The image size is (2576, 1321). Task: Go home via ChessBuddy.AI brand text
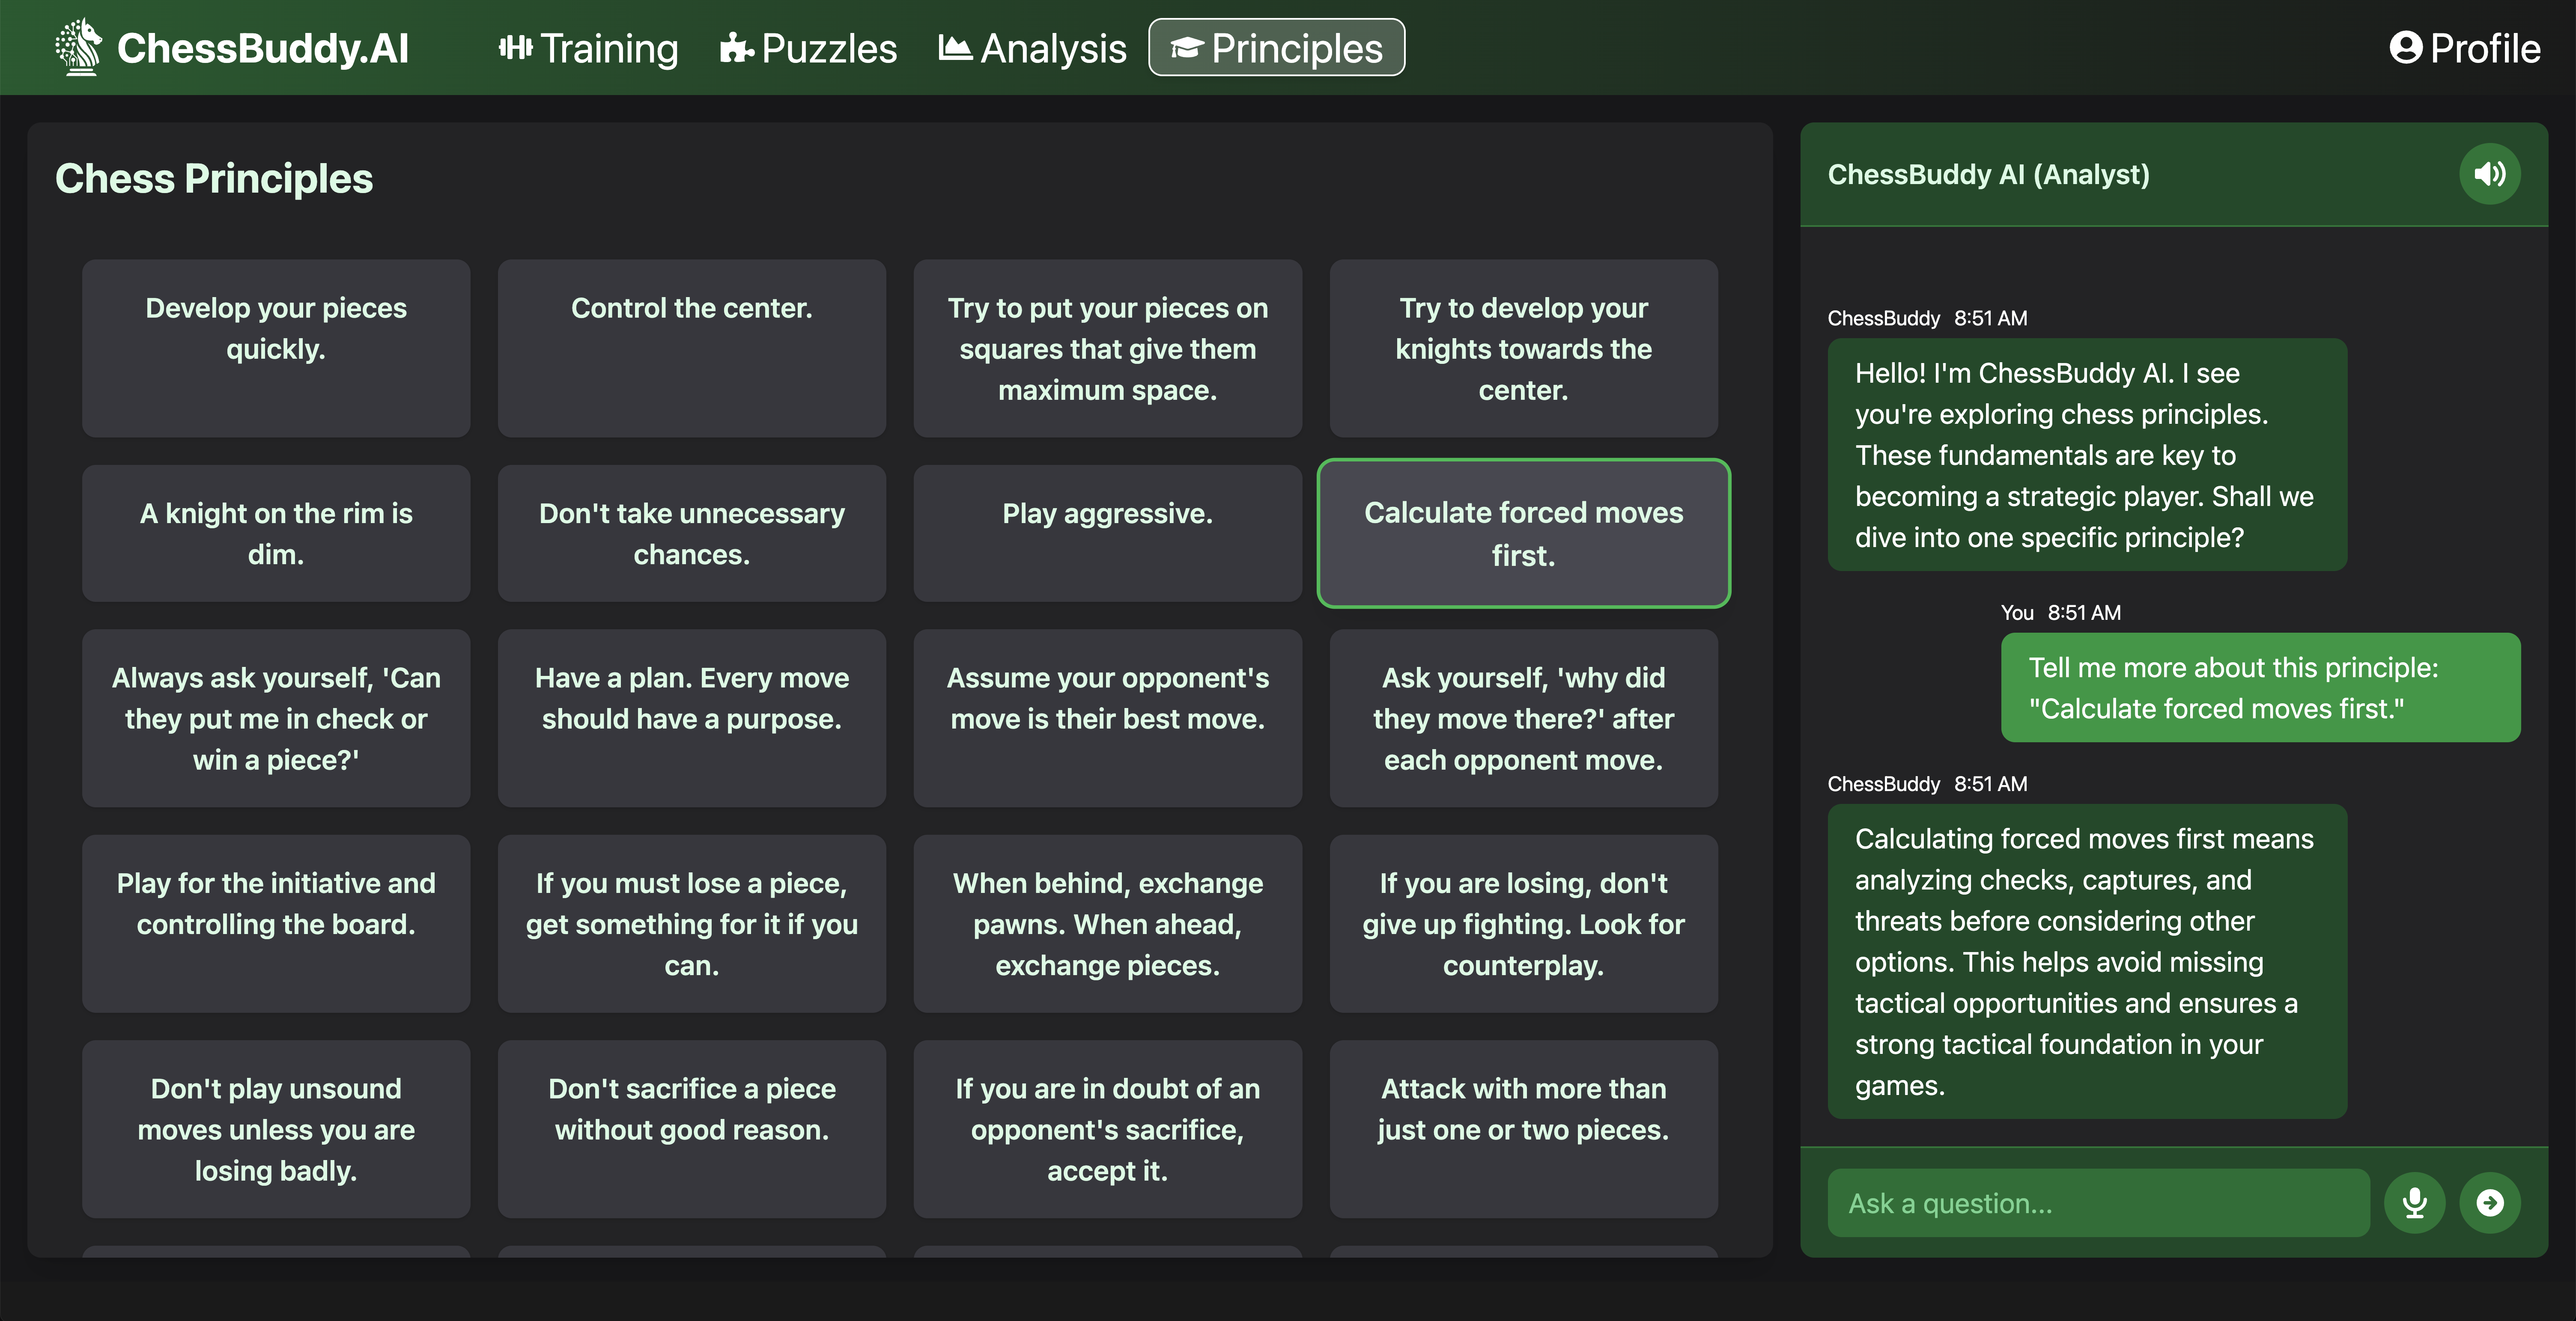click(x=263, y=48)
